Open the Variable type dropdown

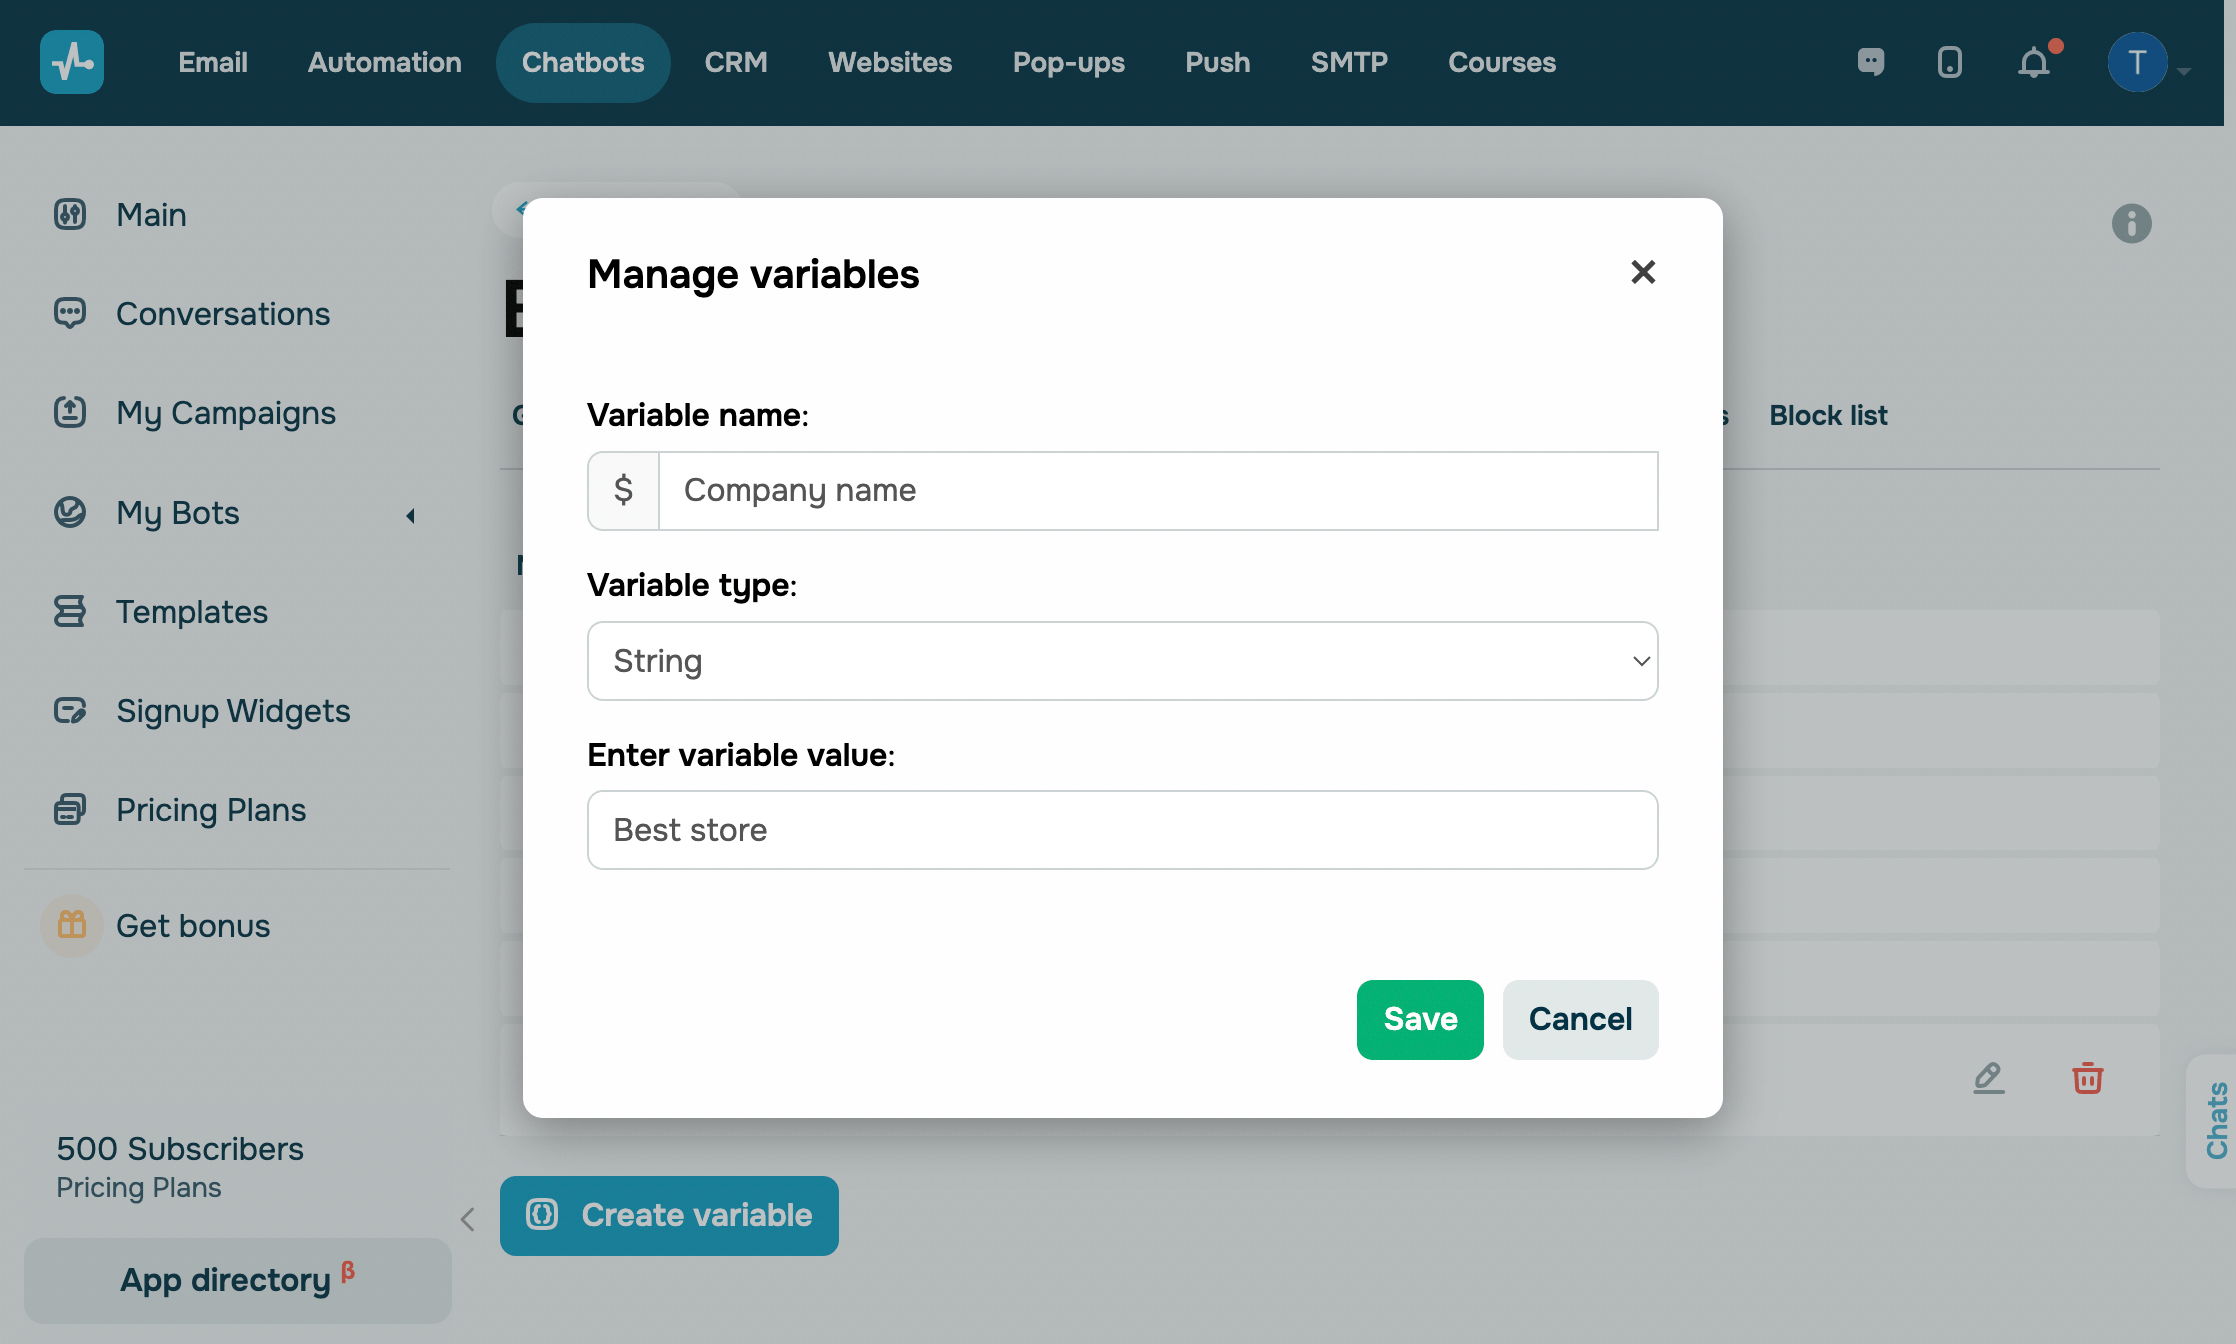point(1122,661)
